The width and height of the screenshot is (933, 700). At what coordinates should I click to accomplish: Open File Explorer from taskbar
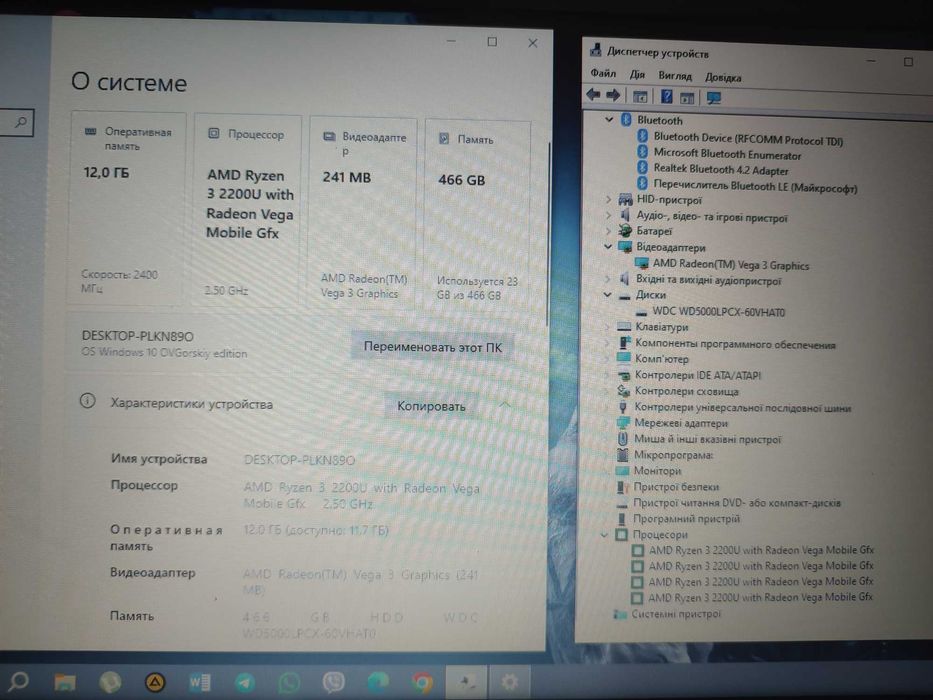click(x=65, y=682)
